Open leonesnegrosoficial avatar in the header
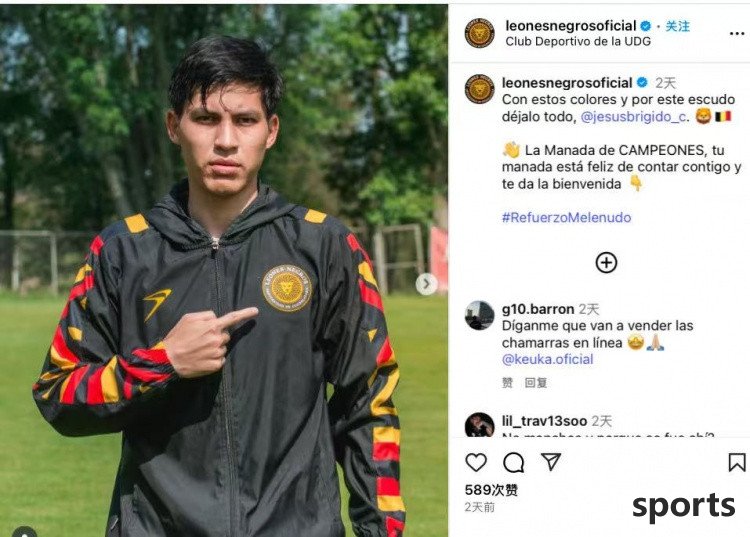 point(480,33)
